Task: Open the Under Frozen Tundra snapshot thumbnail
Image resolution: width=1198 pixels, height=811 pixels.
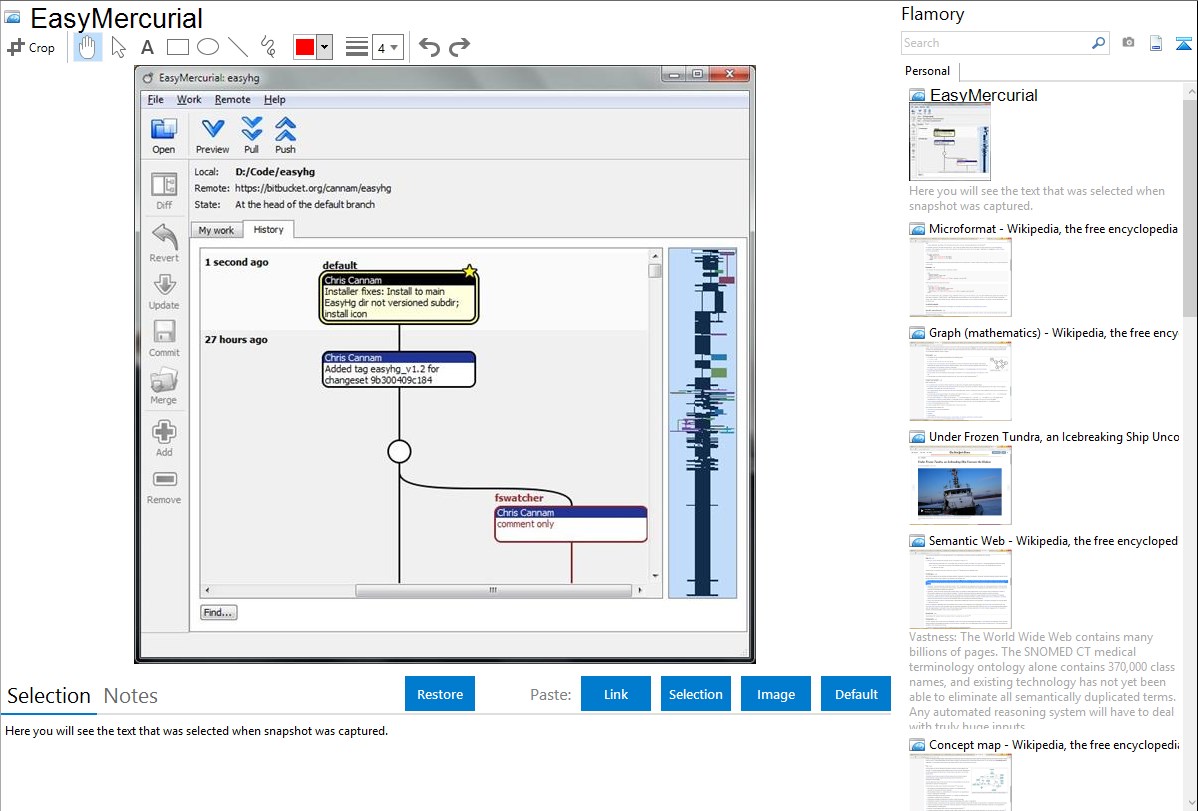Action: 960,485
